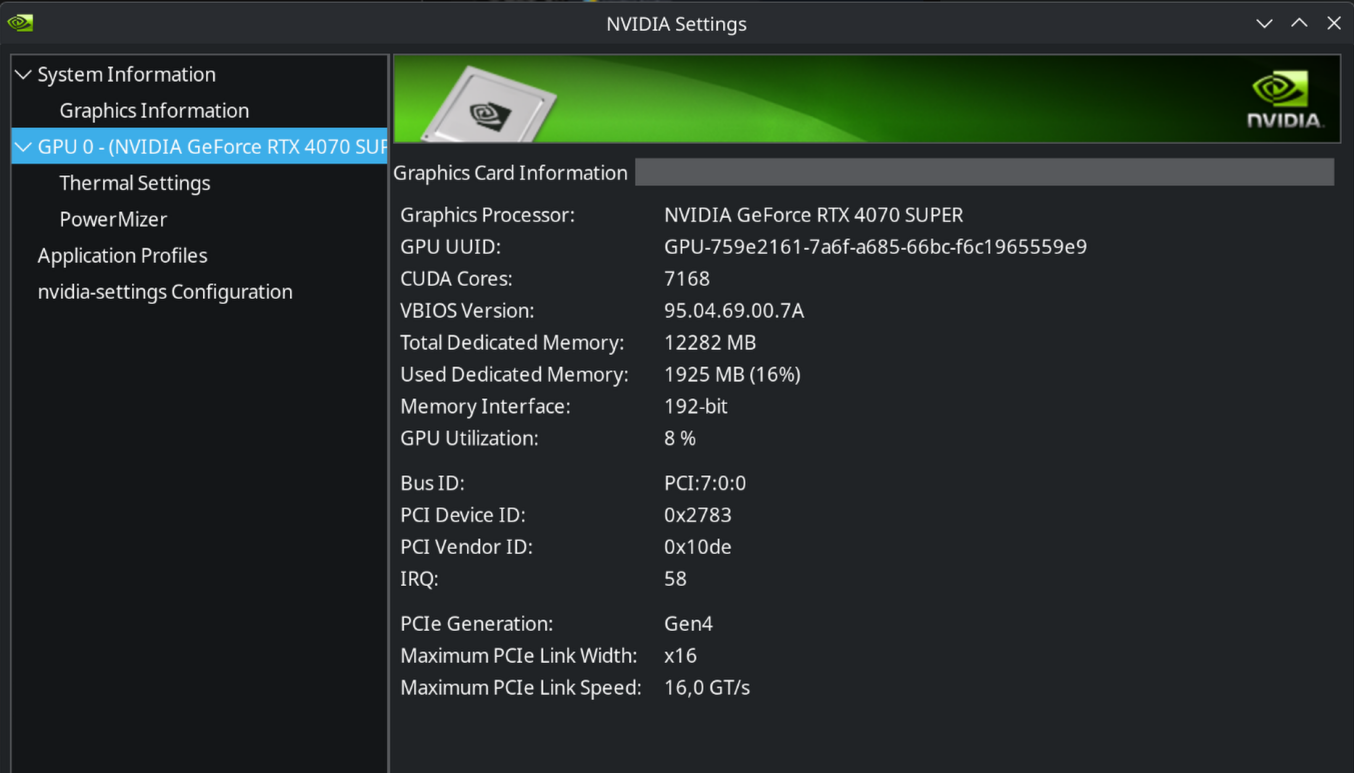The width and height of the screenshot is (1354, 773).
Task: Select the System Information item
Action: [x=126, y=75]
